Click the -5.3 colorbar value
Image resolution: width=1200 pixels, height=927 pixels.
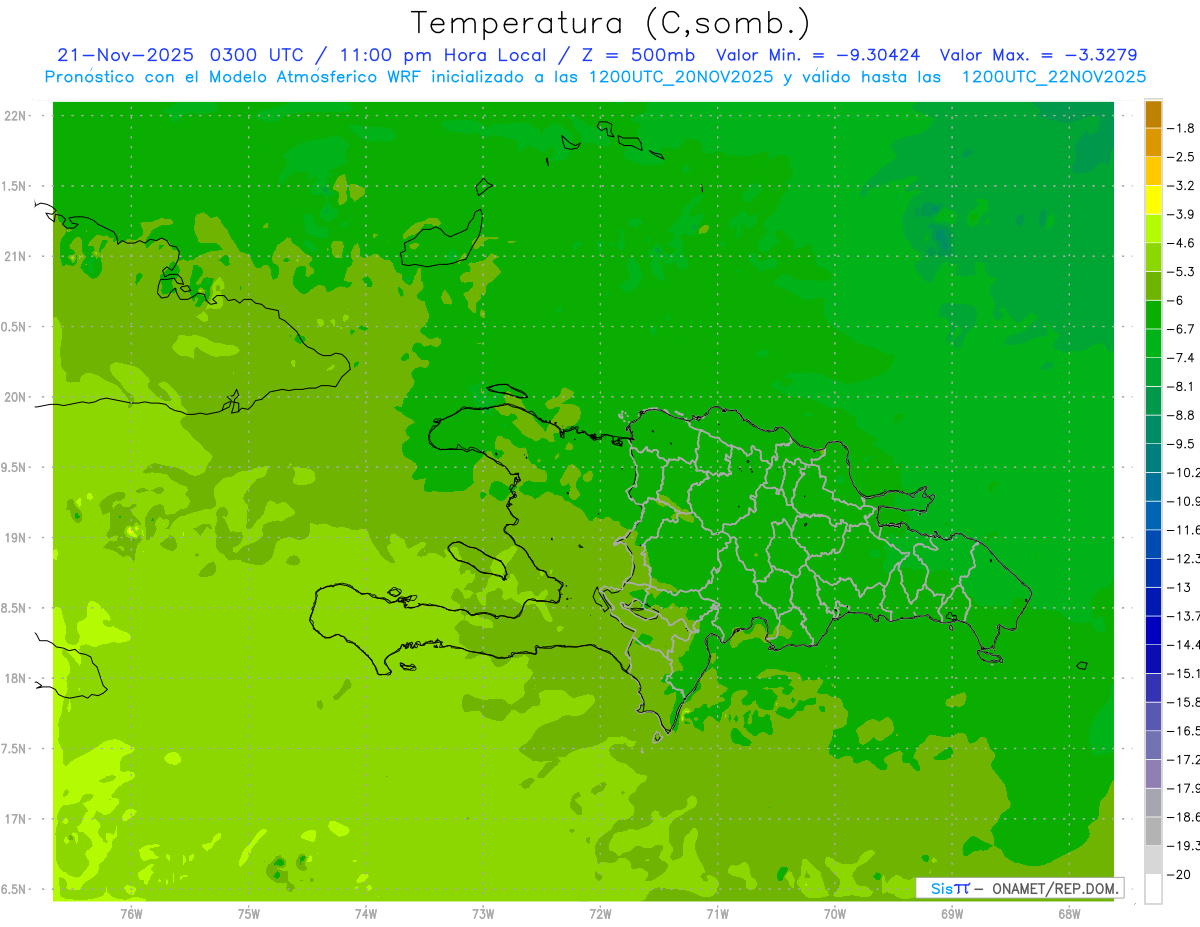pos(1181,271)
